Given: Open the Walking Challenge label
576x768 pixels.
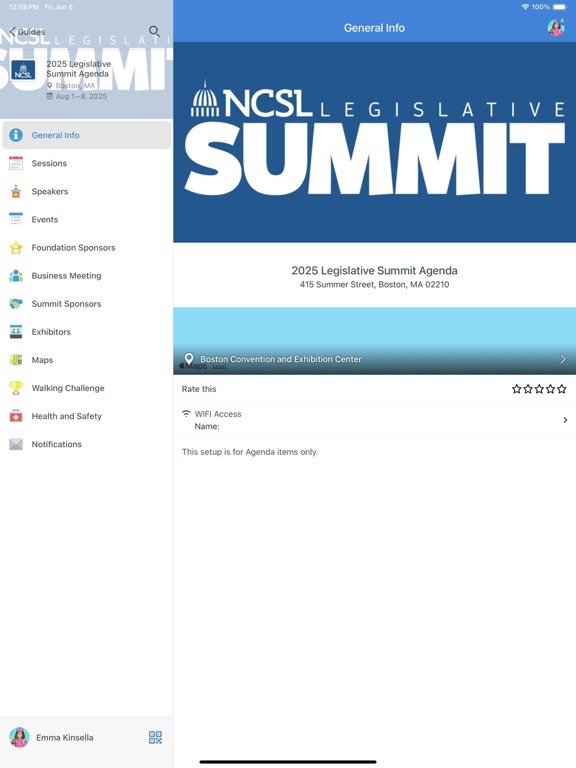Looking at the screenshot, I should click(x=68, y=388).
